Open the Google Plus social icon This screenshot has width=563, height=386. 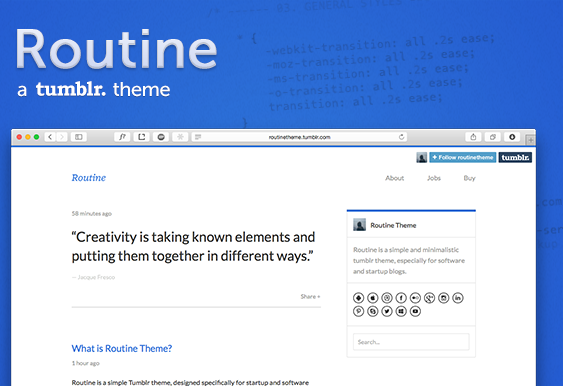429,298
